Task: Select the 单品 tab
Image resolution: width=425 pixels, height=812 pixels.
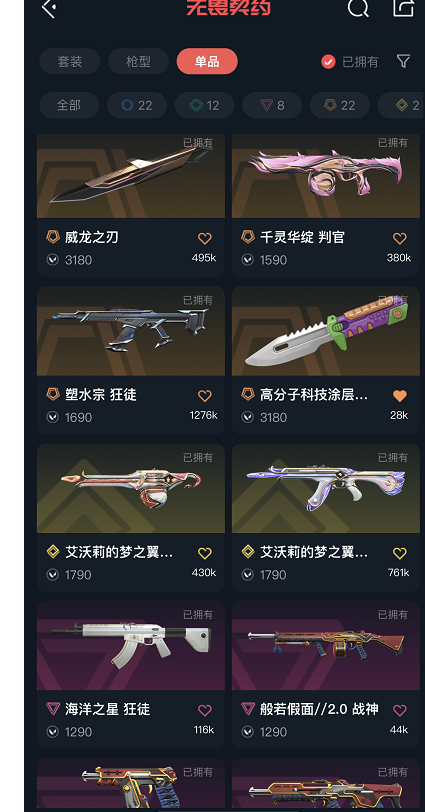Action: [x=207, y=62]
